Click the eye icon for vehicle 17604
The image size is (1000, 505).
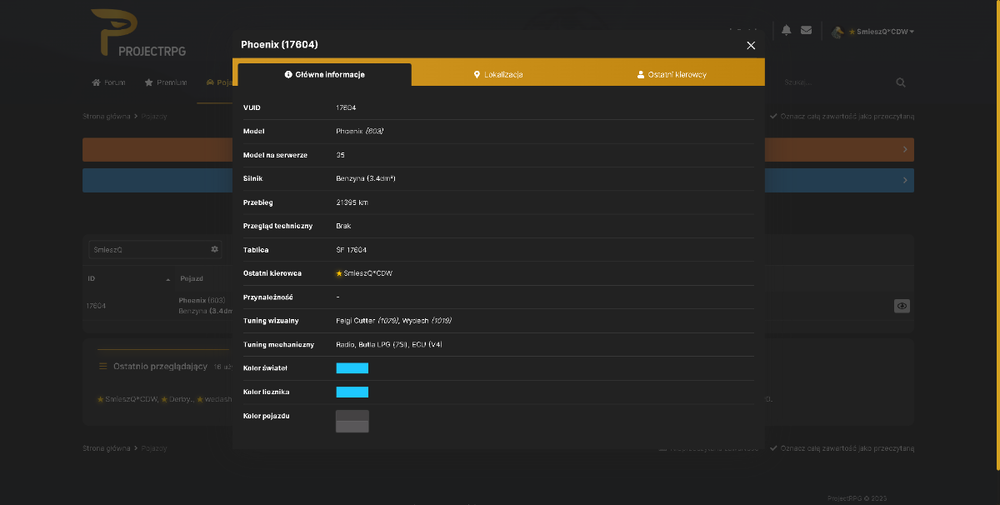pyautogui.click(x=902, y=306)
